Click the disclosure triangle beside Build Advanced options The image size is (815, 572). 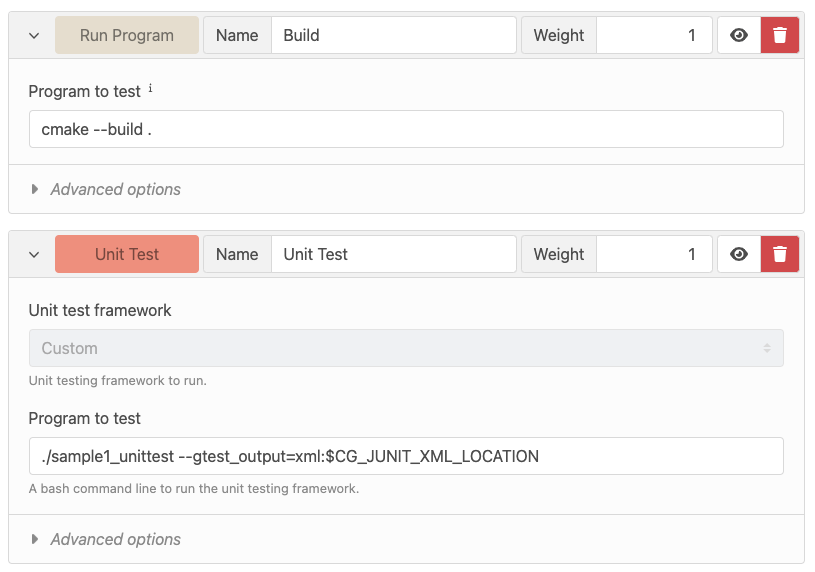point(34,189)
